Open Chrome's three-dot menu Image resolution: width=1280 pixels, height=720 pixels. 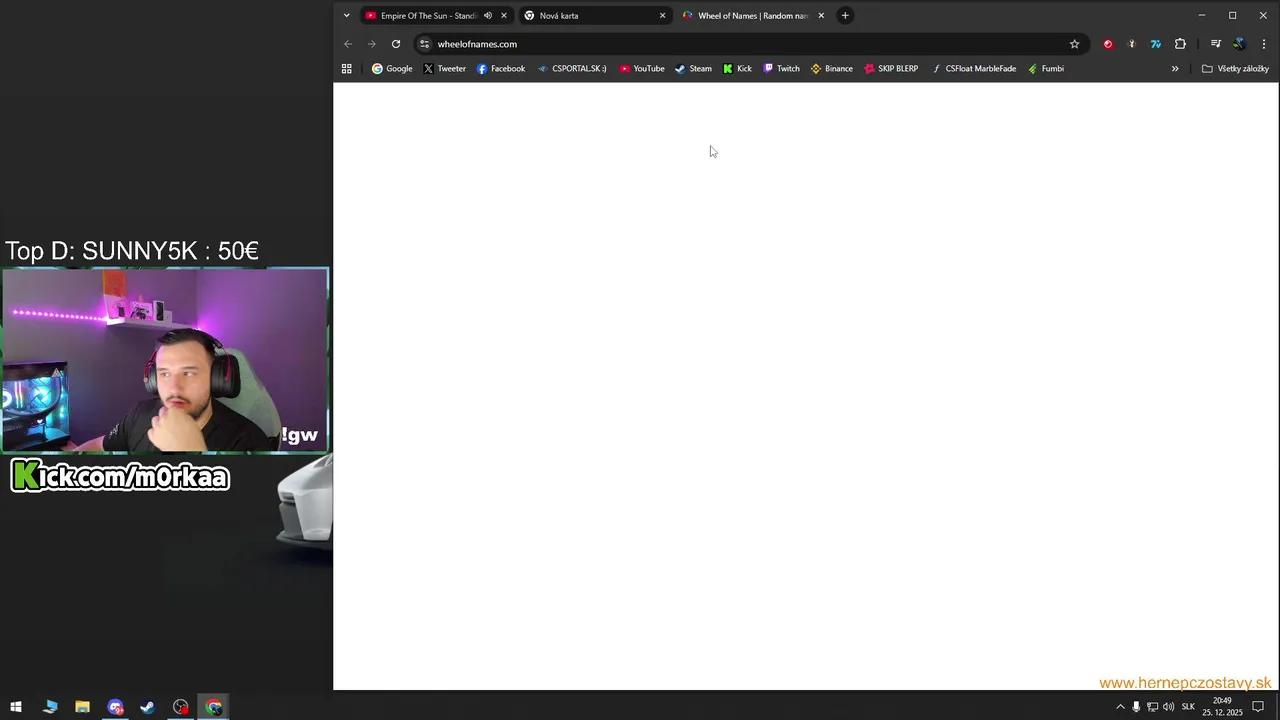pyautogui.click(x=1264, y=44)
